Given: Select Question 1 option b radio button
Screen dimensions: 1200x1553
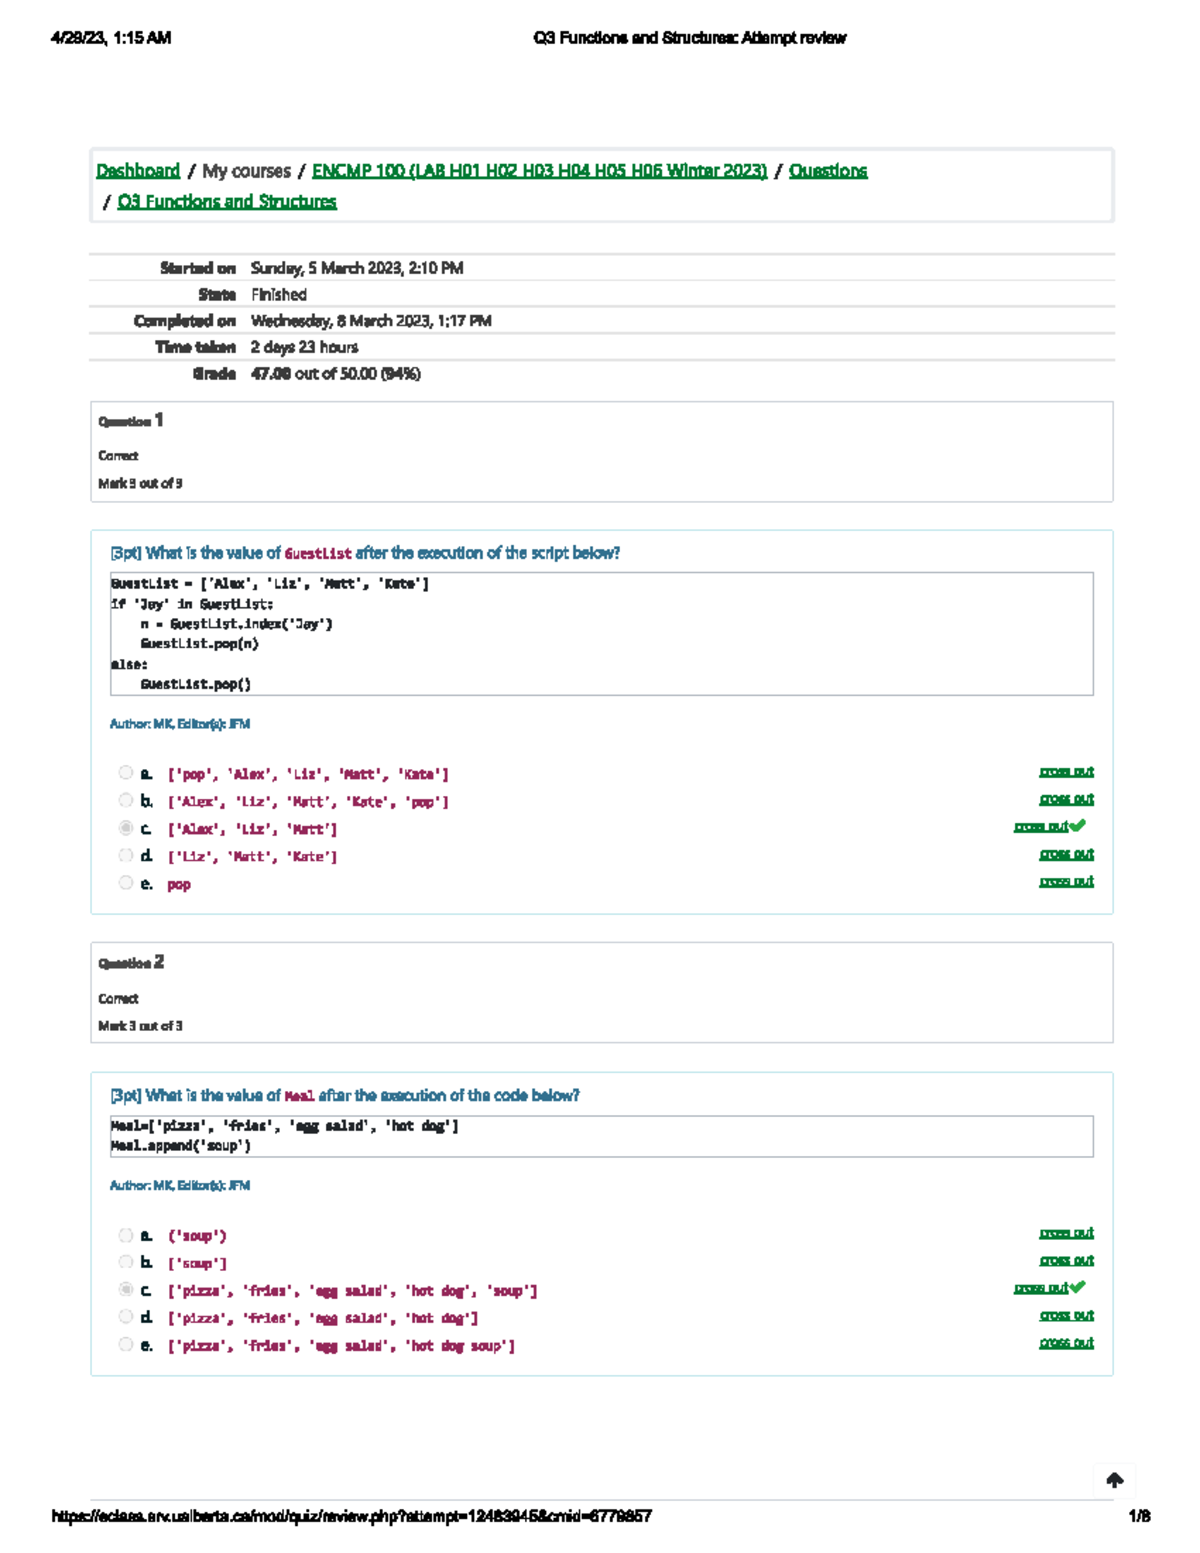Looking at the screenshot, I should [125, 800].
